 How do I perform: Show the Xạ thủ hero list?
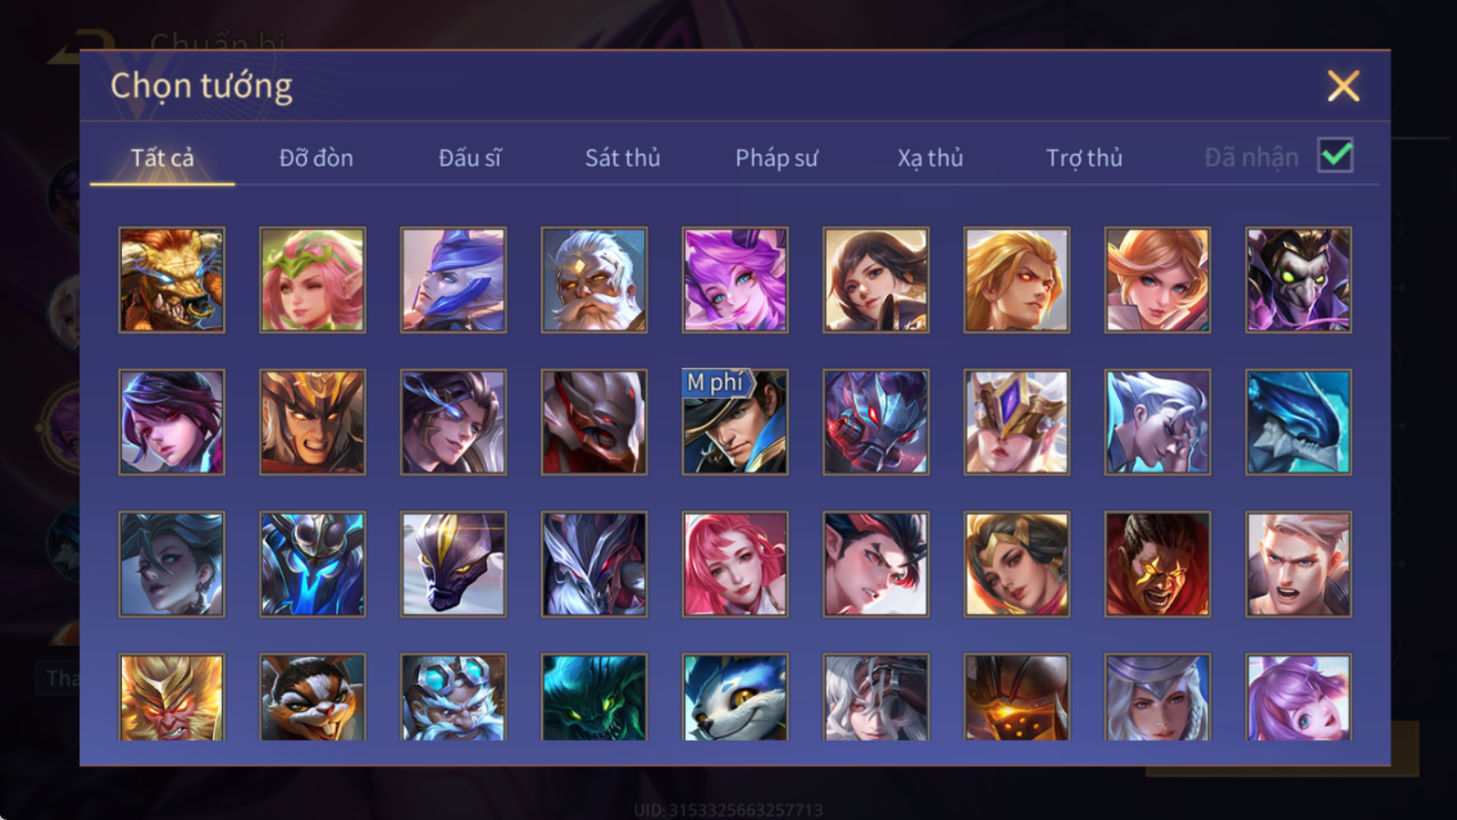coord(930,158)
